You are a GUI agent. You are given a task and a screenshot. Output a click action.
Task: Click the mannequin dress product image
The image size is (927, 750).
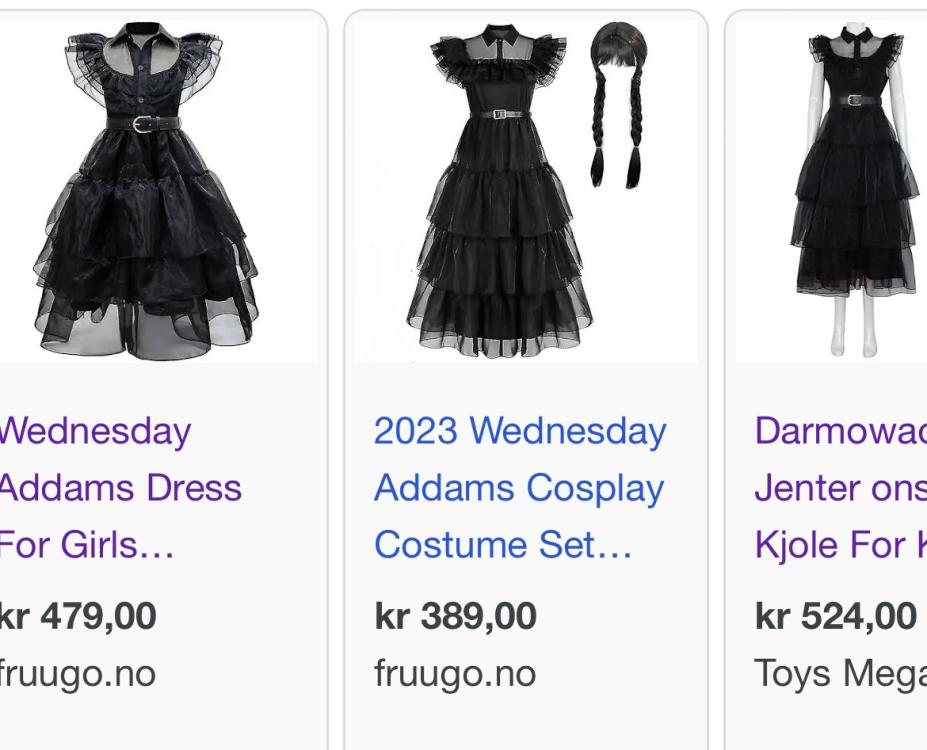pyautogui.click(x=831, y=191)
